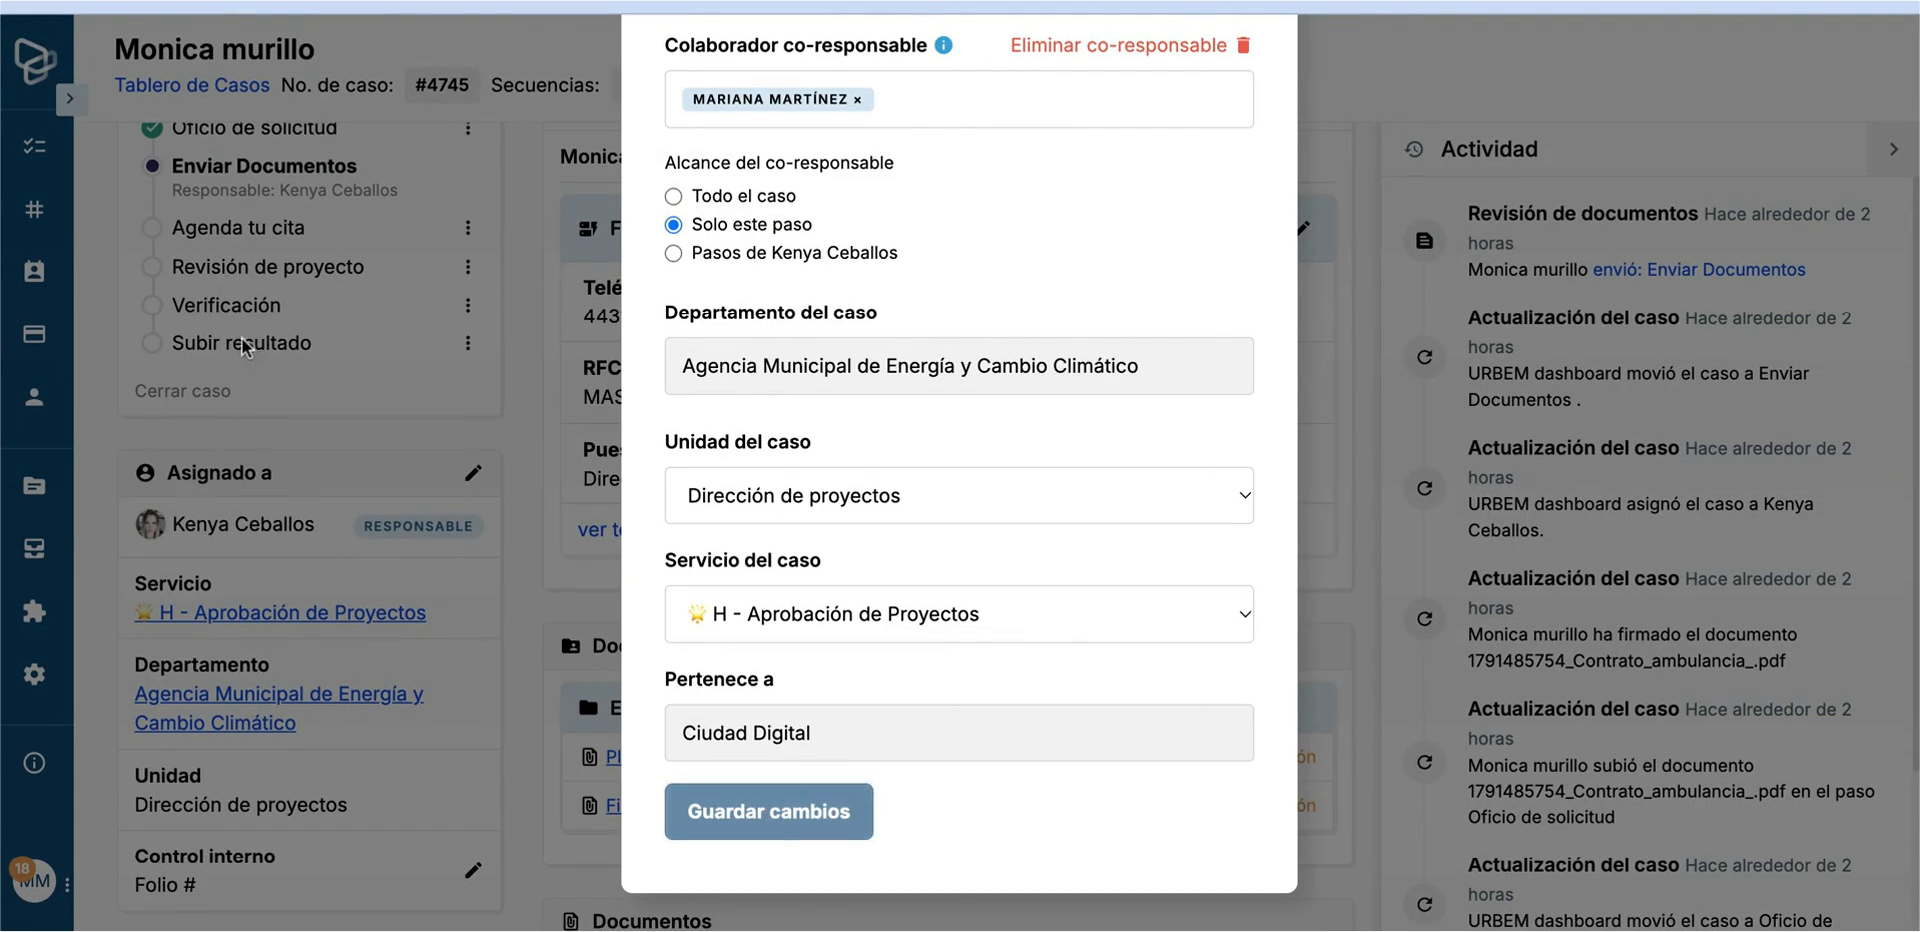Screen dimensions: 1920x932
Task: Open hashtag icon in left sidebar
Action: [34, 209]
